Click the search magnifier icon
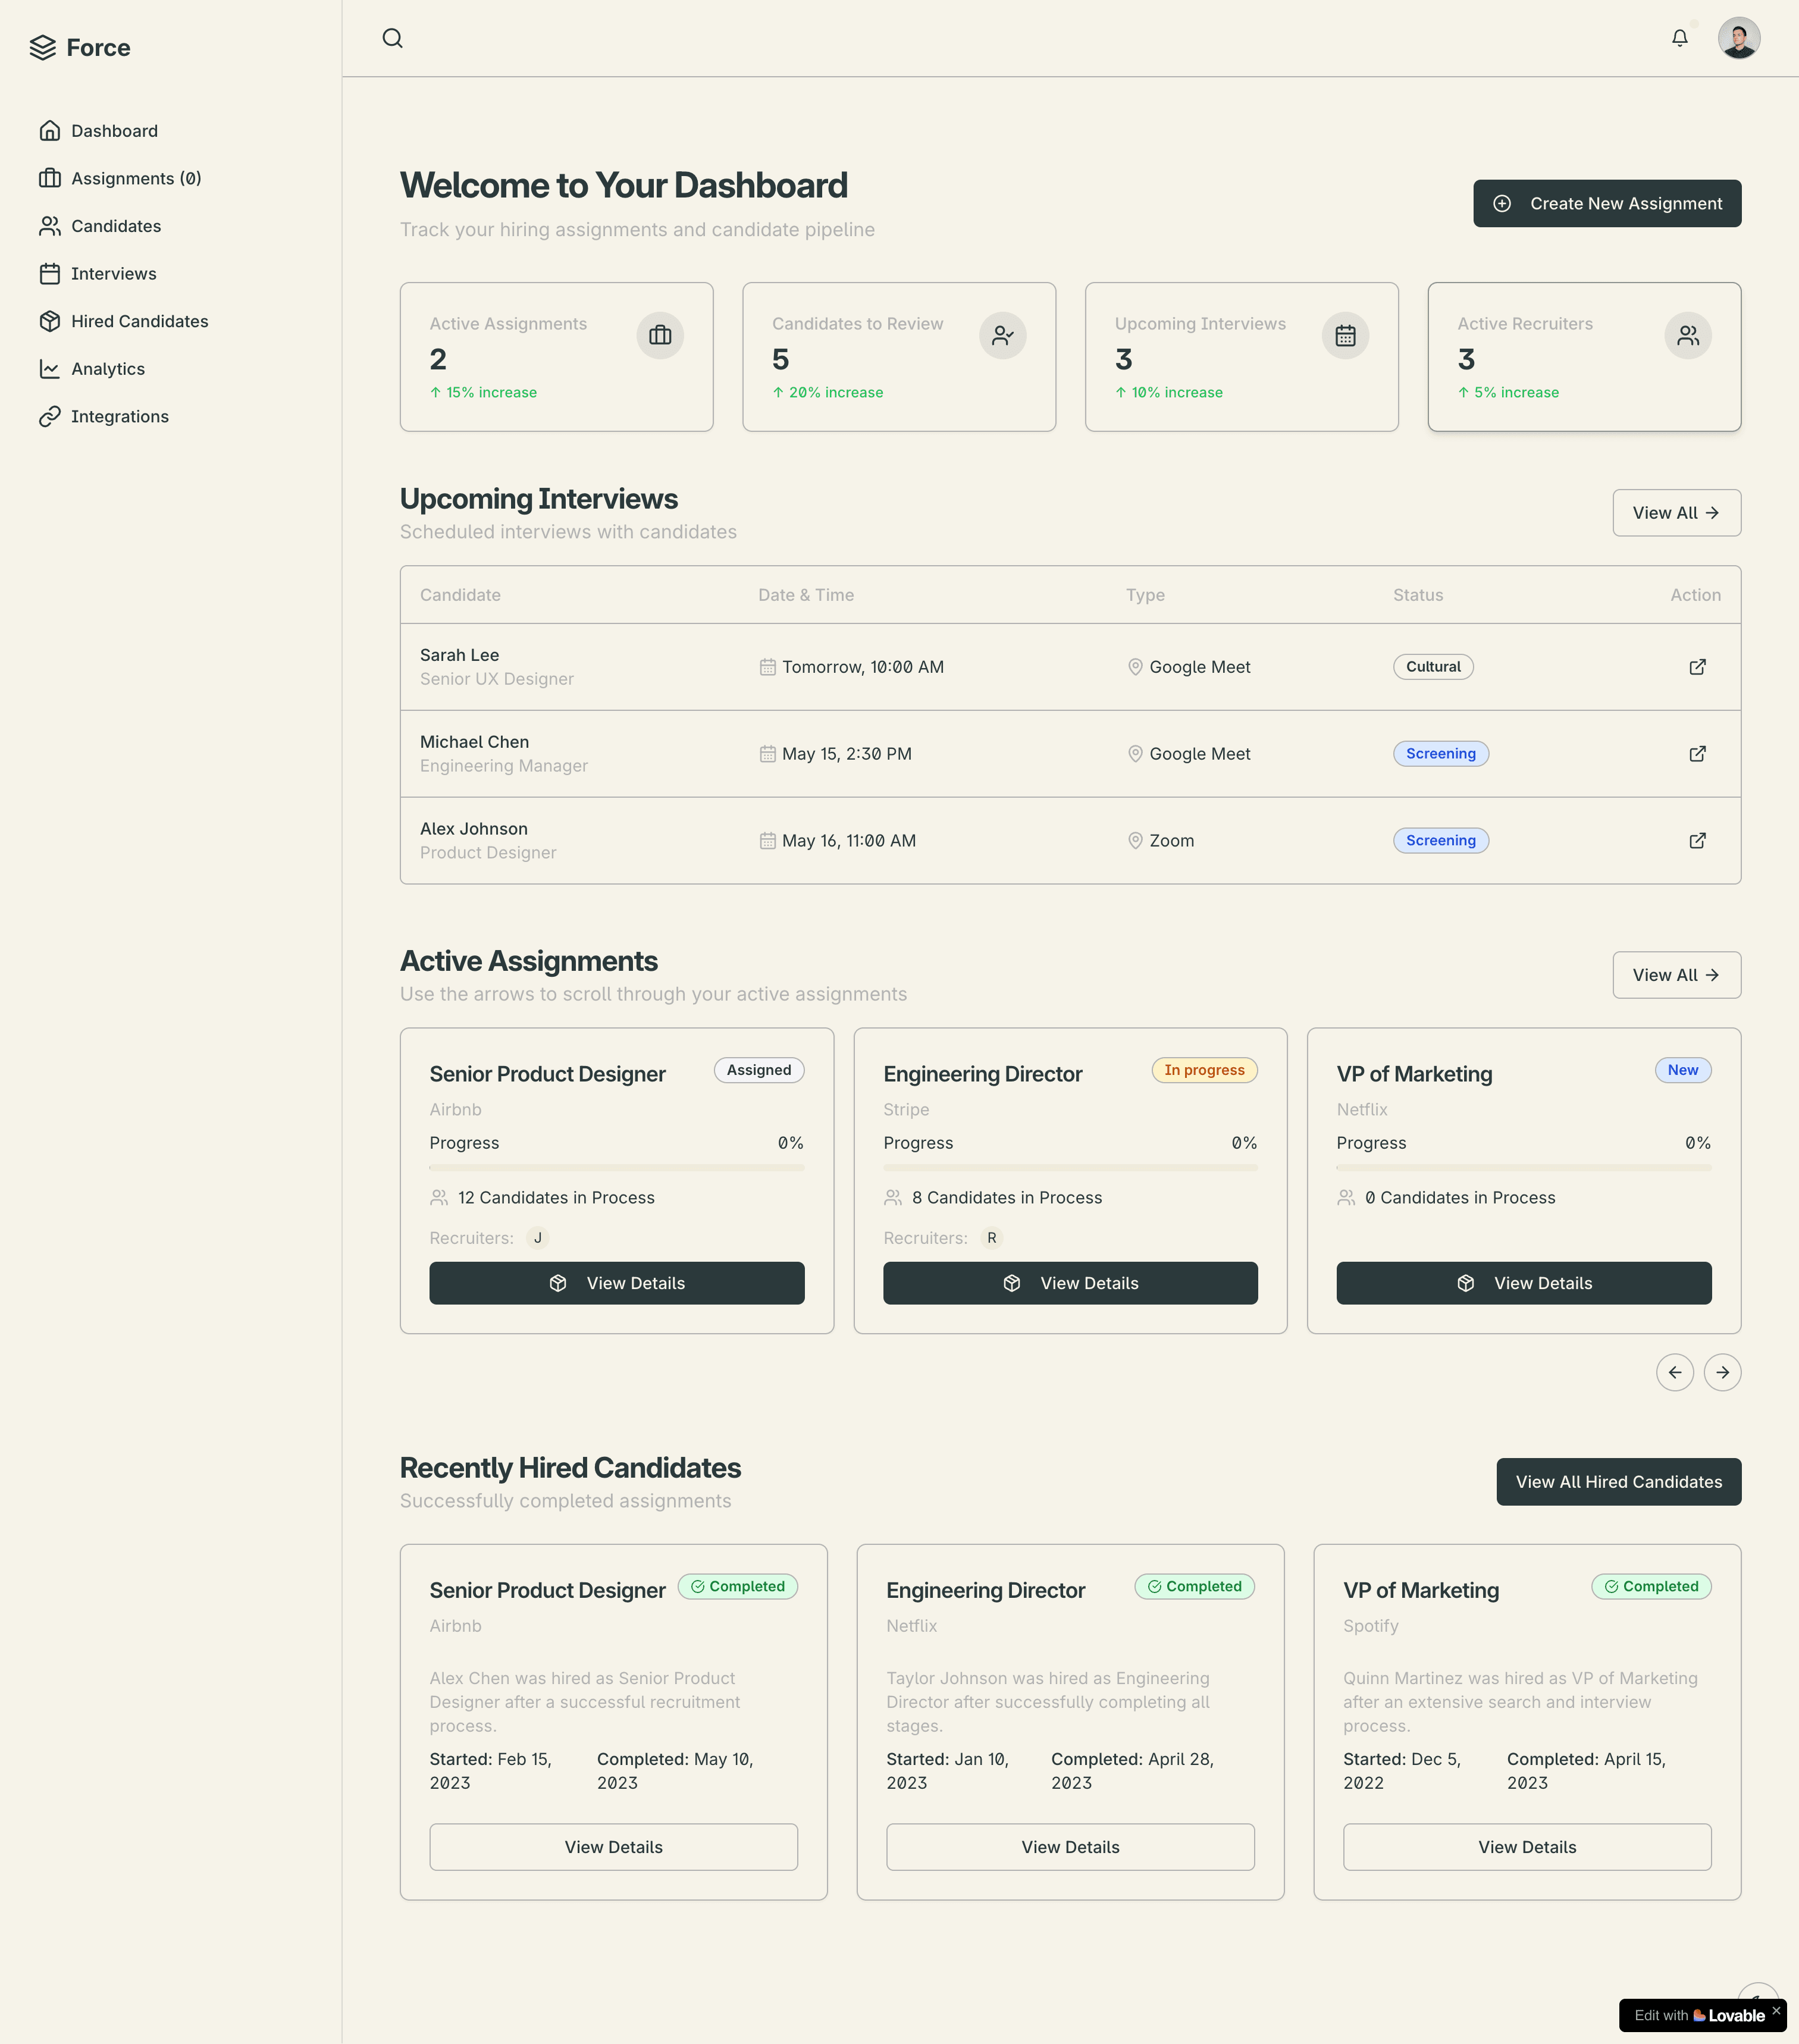The image size is (1799, 2044). click(392, 38)
